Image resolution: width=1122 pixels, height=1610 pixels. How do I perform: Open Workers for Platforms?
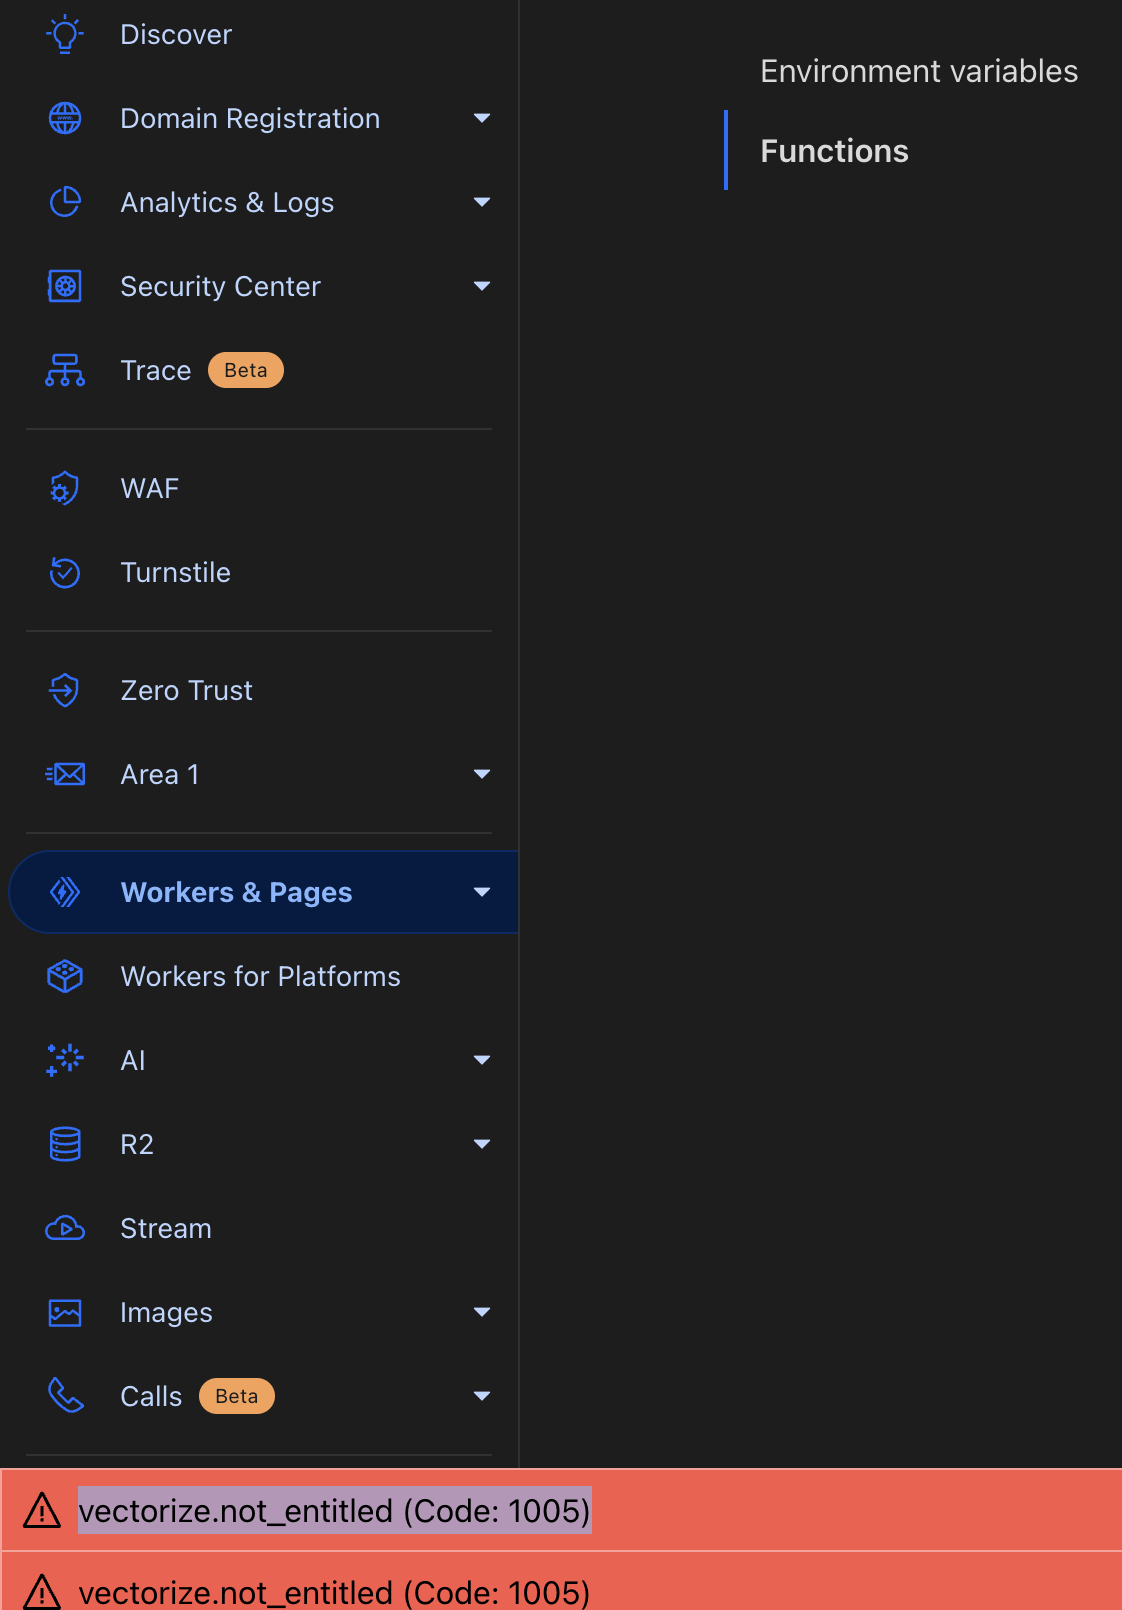coord(260,976)
